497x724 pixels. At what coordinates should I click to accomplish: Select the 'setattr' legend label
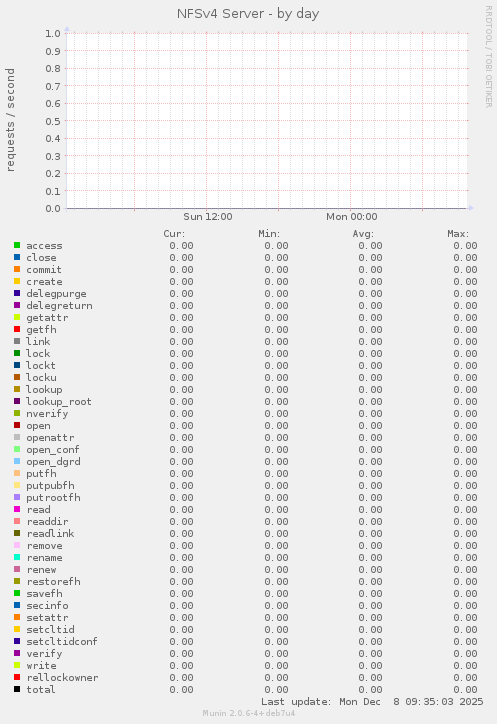pos(48,617)
